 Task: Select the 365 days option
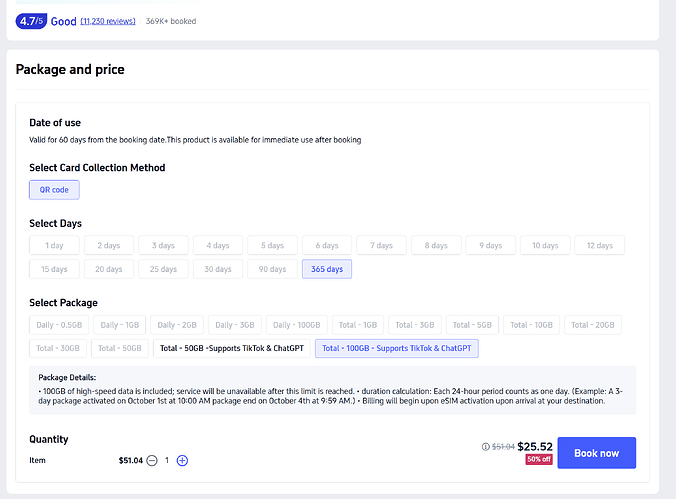coord(327,269)
